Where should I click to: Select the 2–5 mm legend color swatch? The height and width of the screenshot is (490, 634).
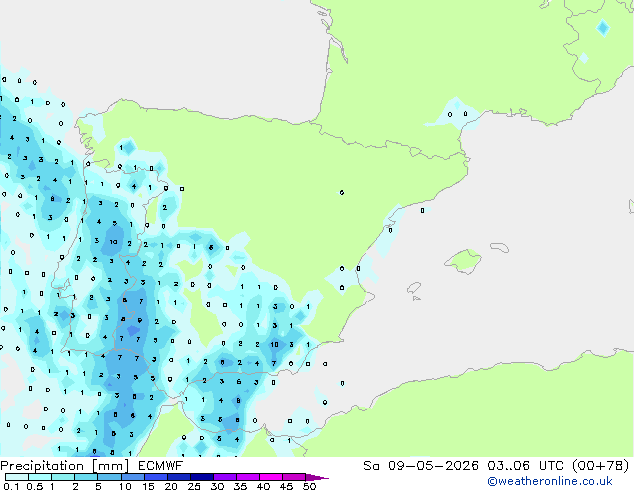pyautogui.click(x=86, y=477)
